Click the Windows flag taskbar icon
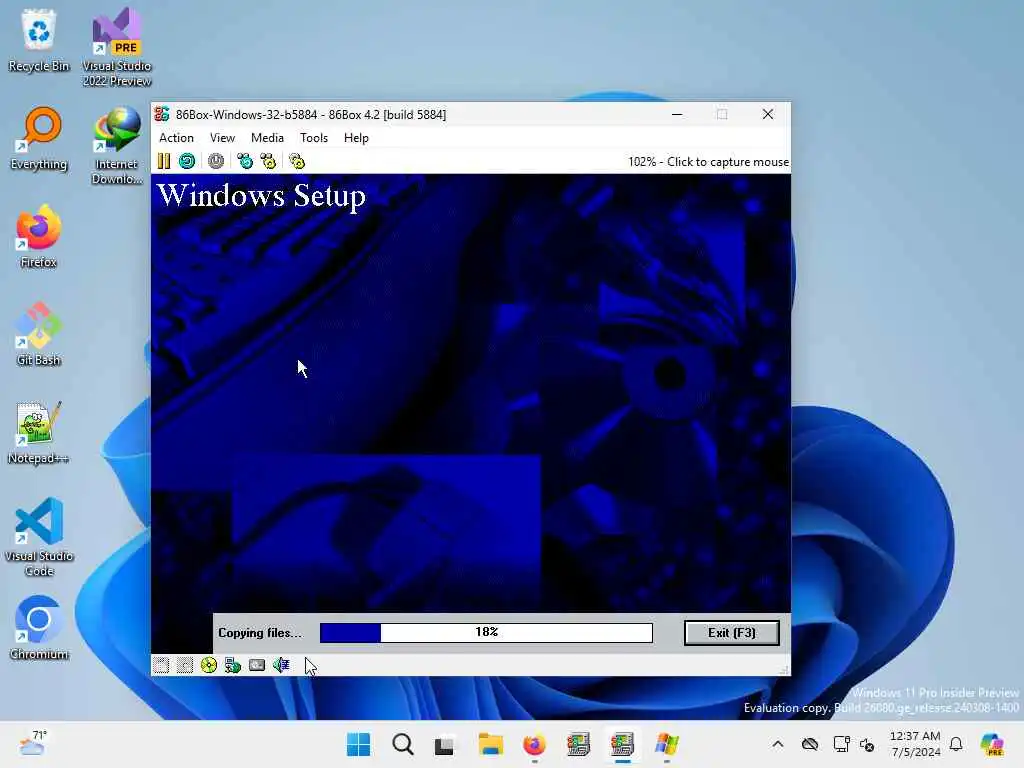Viewport: 1024px width, 768px height. [667, 744]
